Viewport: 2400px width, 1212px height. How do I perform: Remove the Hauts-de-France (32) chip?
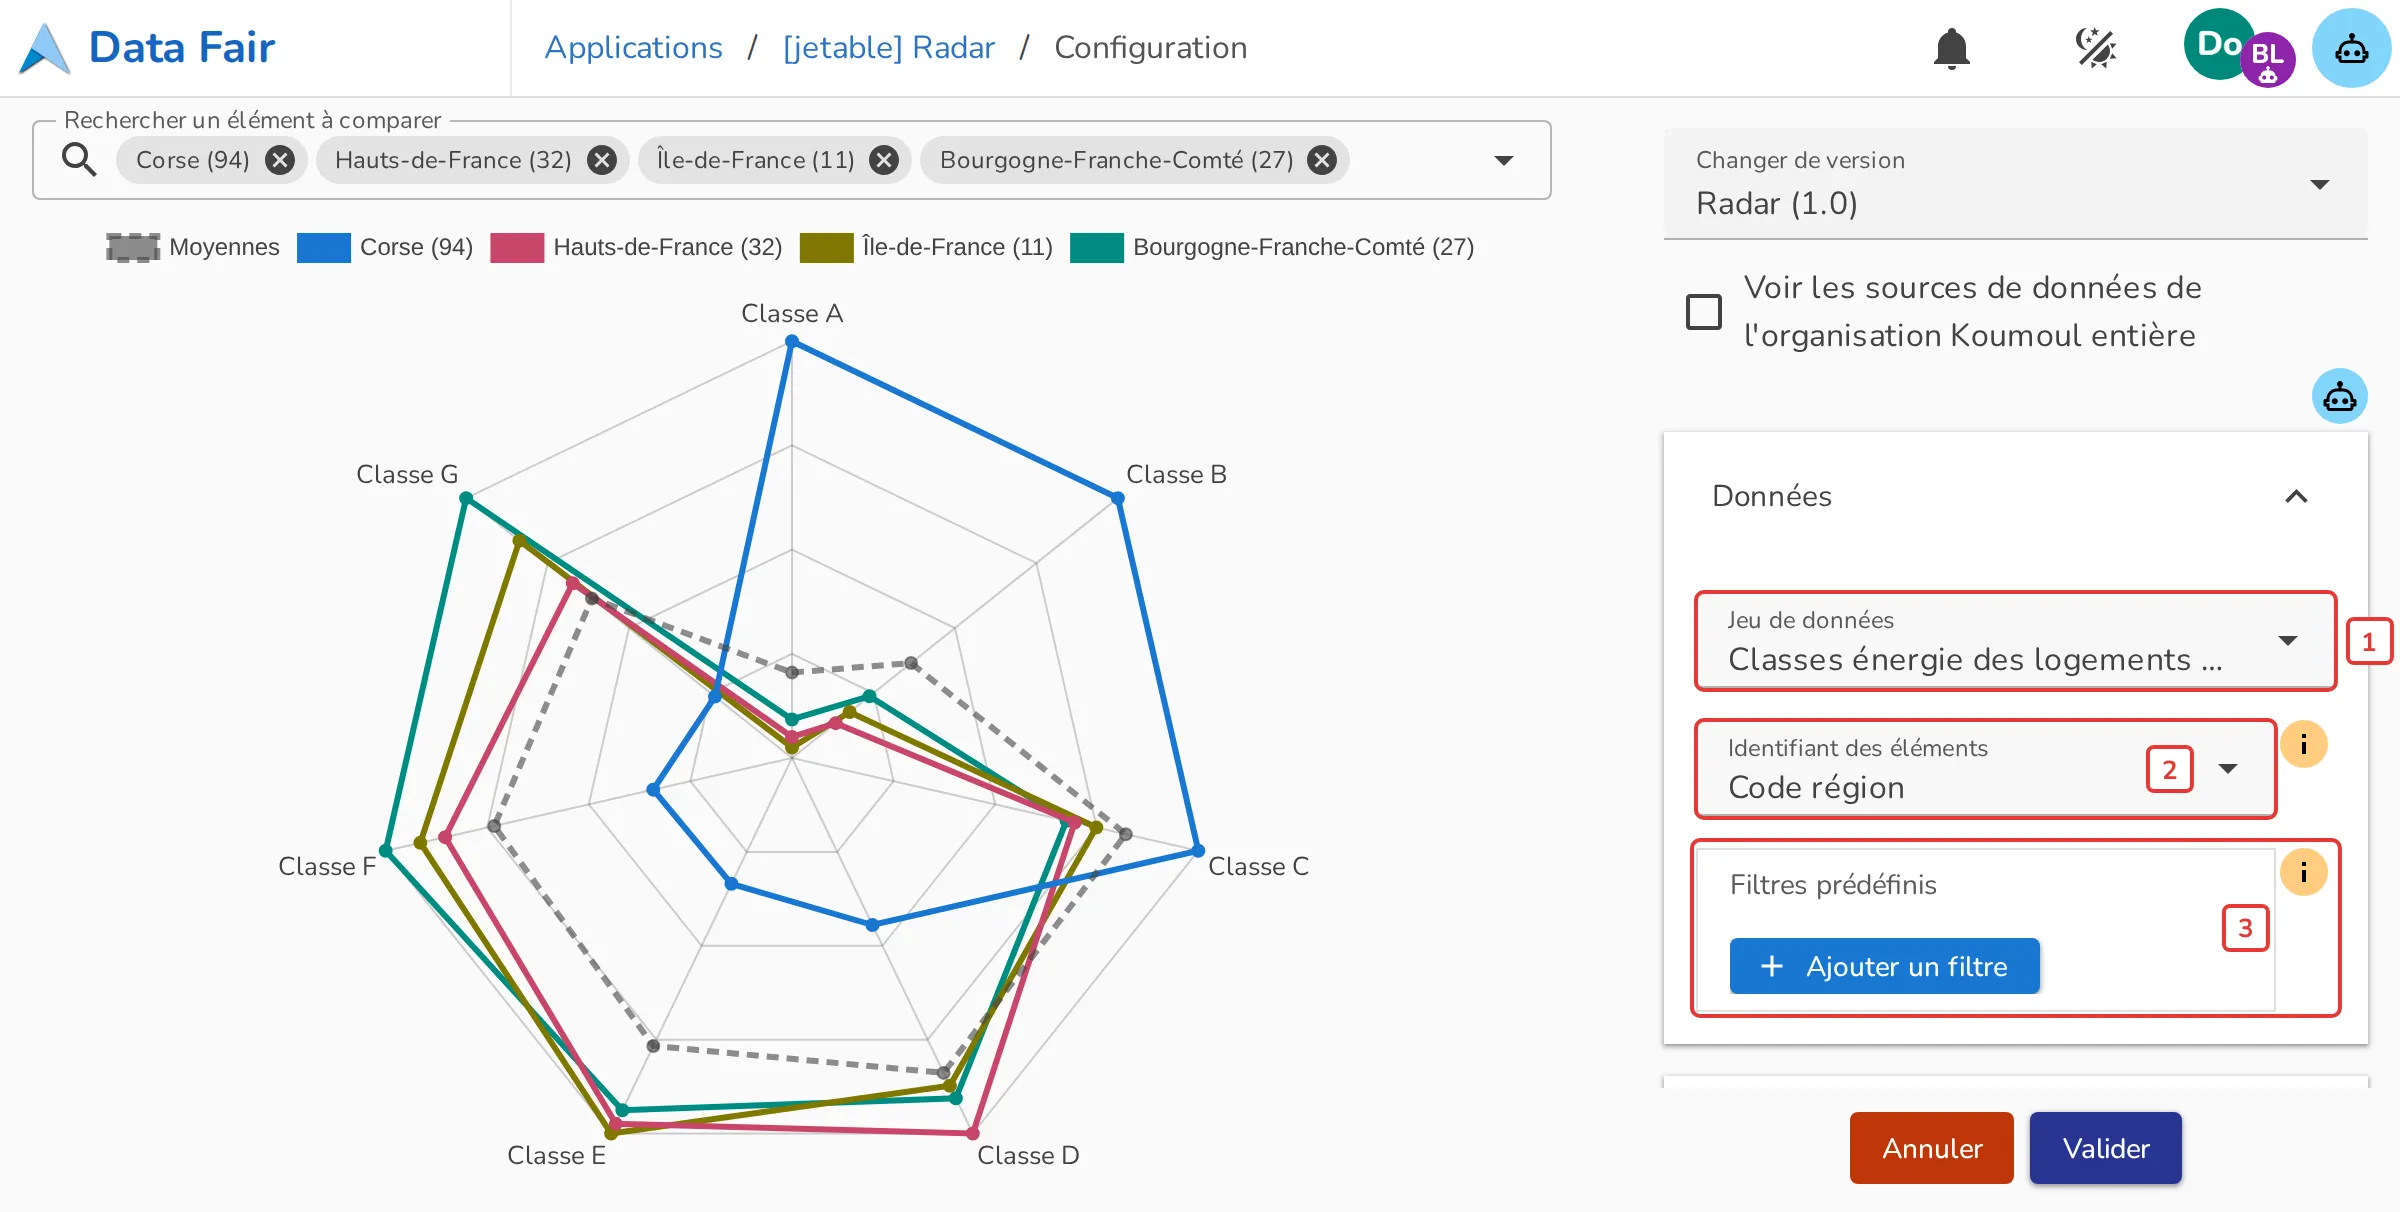pos(602,160)
